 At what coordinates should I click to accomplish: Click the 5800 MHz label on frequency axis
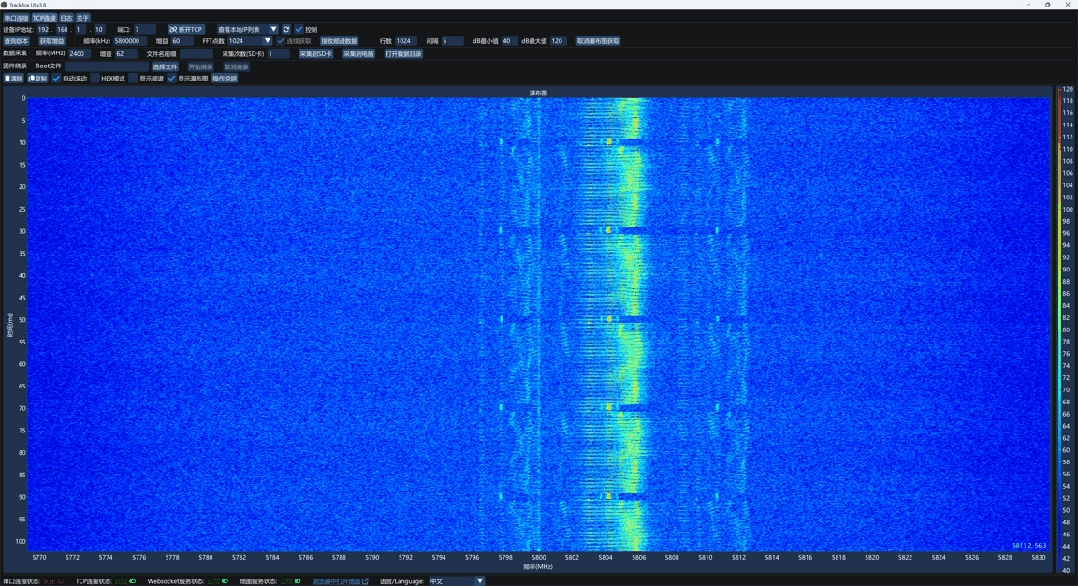tap(538, 558)
